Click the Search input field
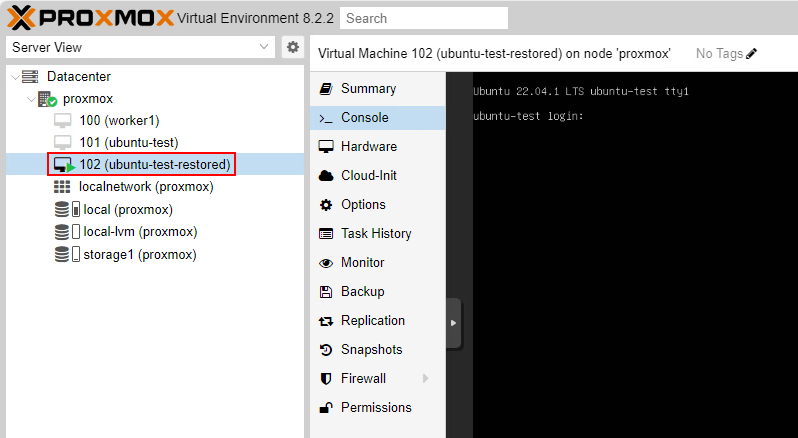 click(x=423, y=18)
